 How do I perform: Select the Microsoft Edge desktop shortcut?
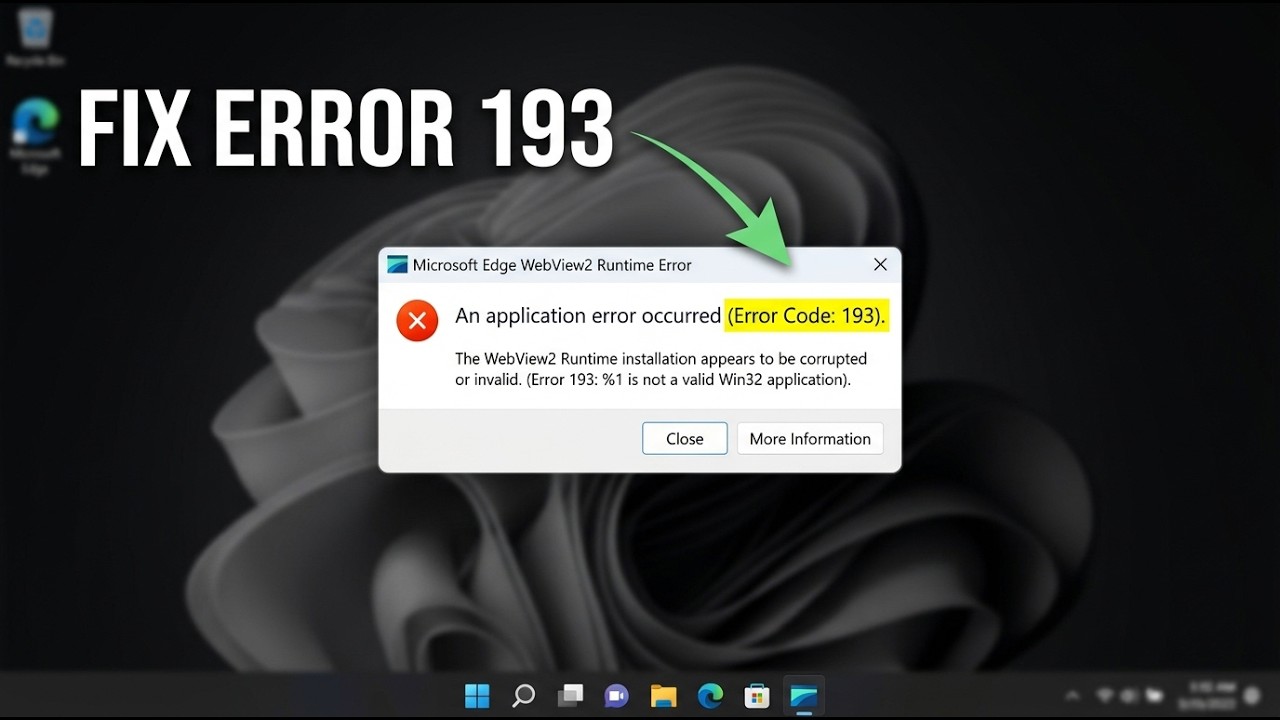click(x=36, y=136)
